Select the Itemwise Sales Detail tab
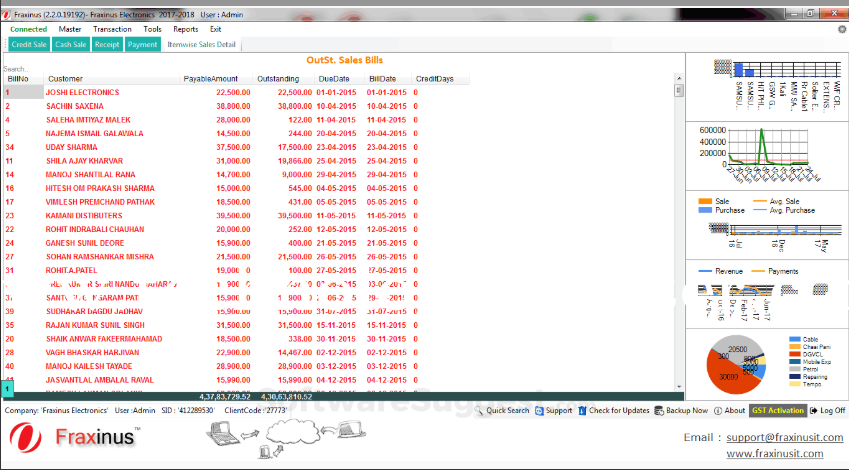This screenshot has height=470, width=849. pyautogui.click(x=201, y=44)
